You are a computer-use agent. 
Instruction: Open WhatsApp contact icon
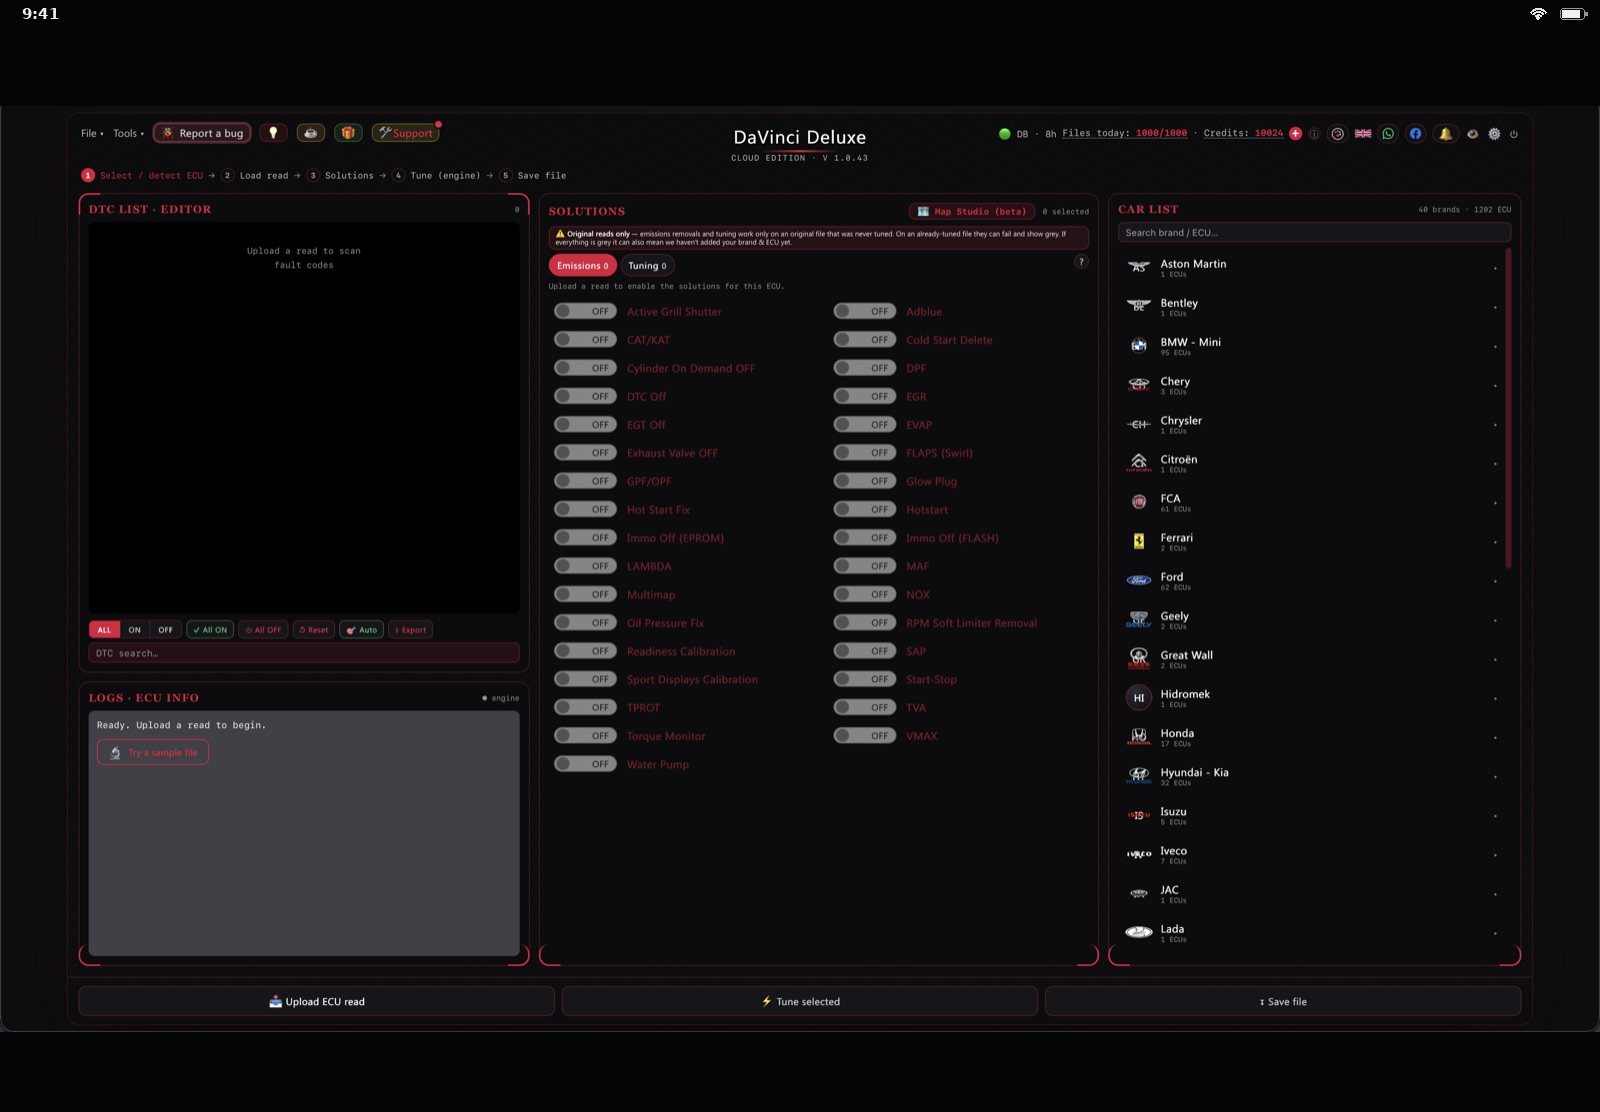click(1388, 133)
